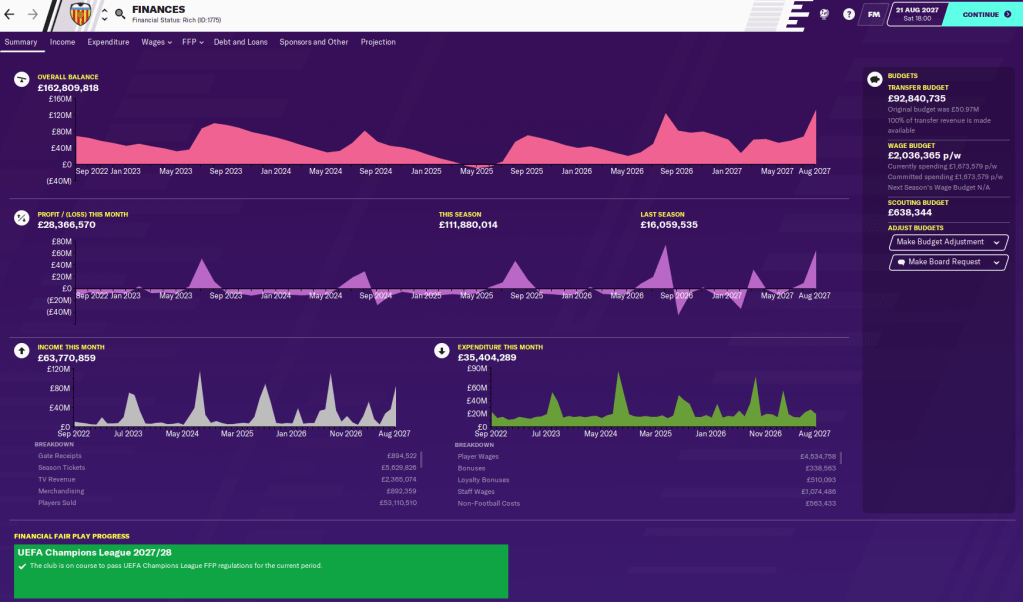This screenshot has width=1023, height=602.
Task: Click the forward navigation arrow
Action: click(x=32, y=14)
